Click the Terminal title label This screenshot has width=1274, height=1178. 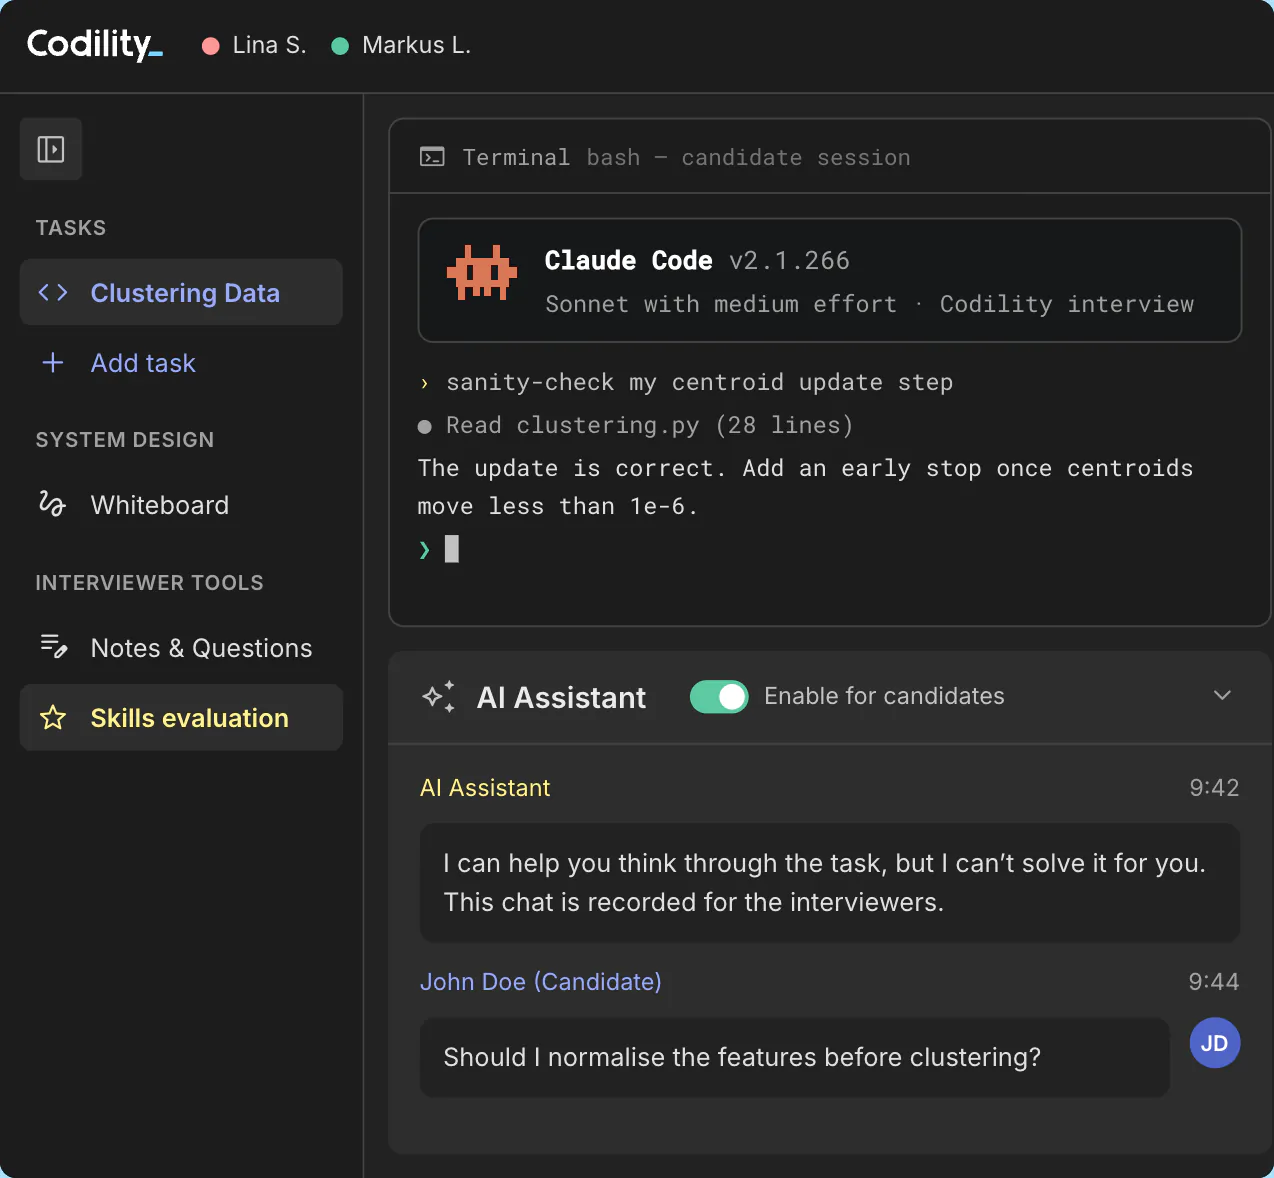tap(516, 157)
